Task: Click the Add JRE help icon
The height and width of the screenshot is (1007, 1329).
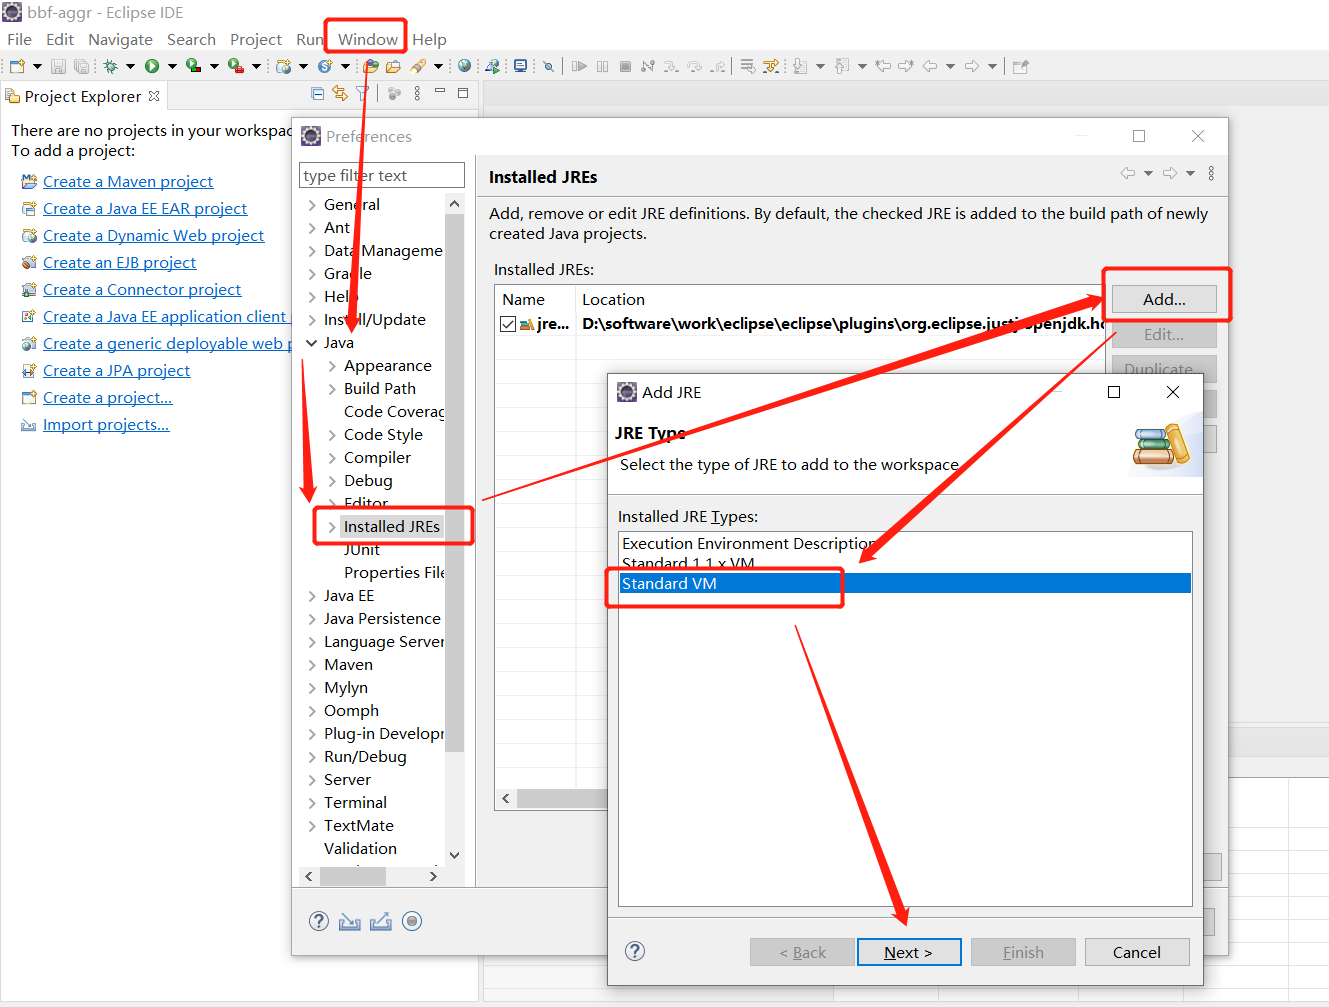Action: [635, 951]
